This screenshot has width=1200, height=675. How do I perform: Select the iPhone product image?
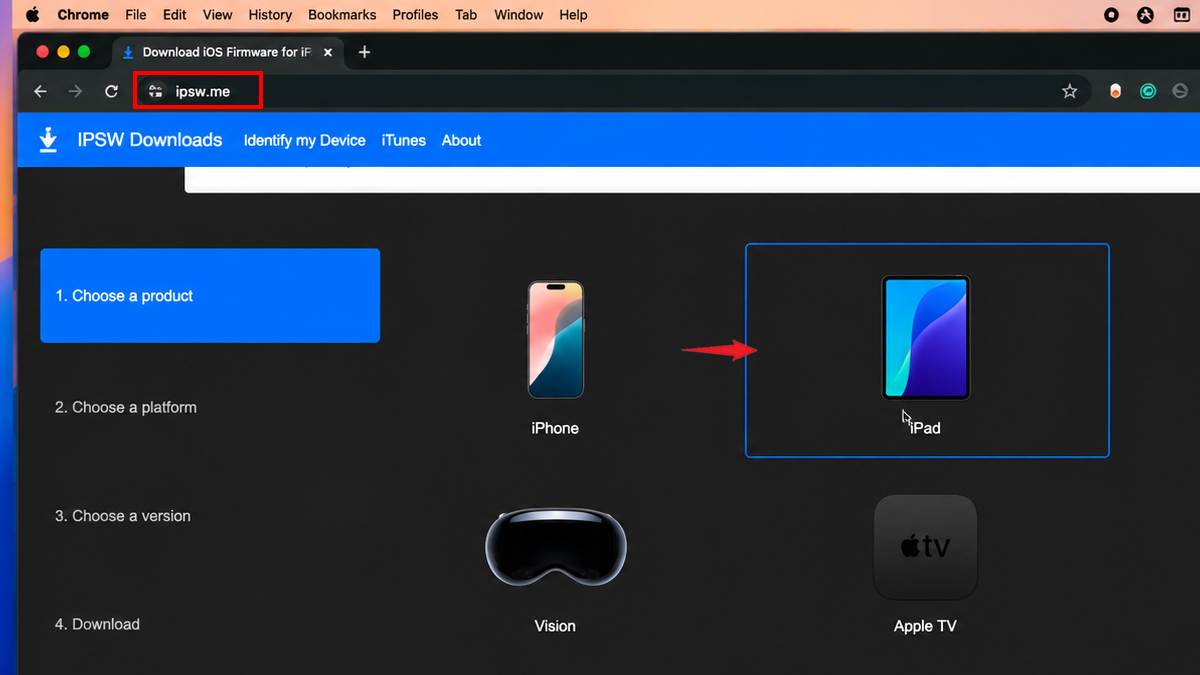(x=555, y=340)
